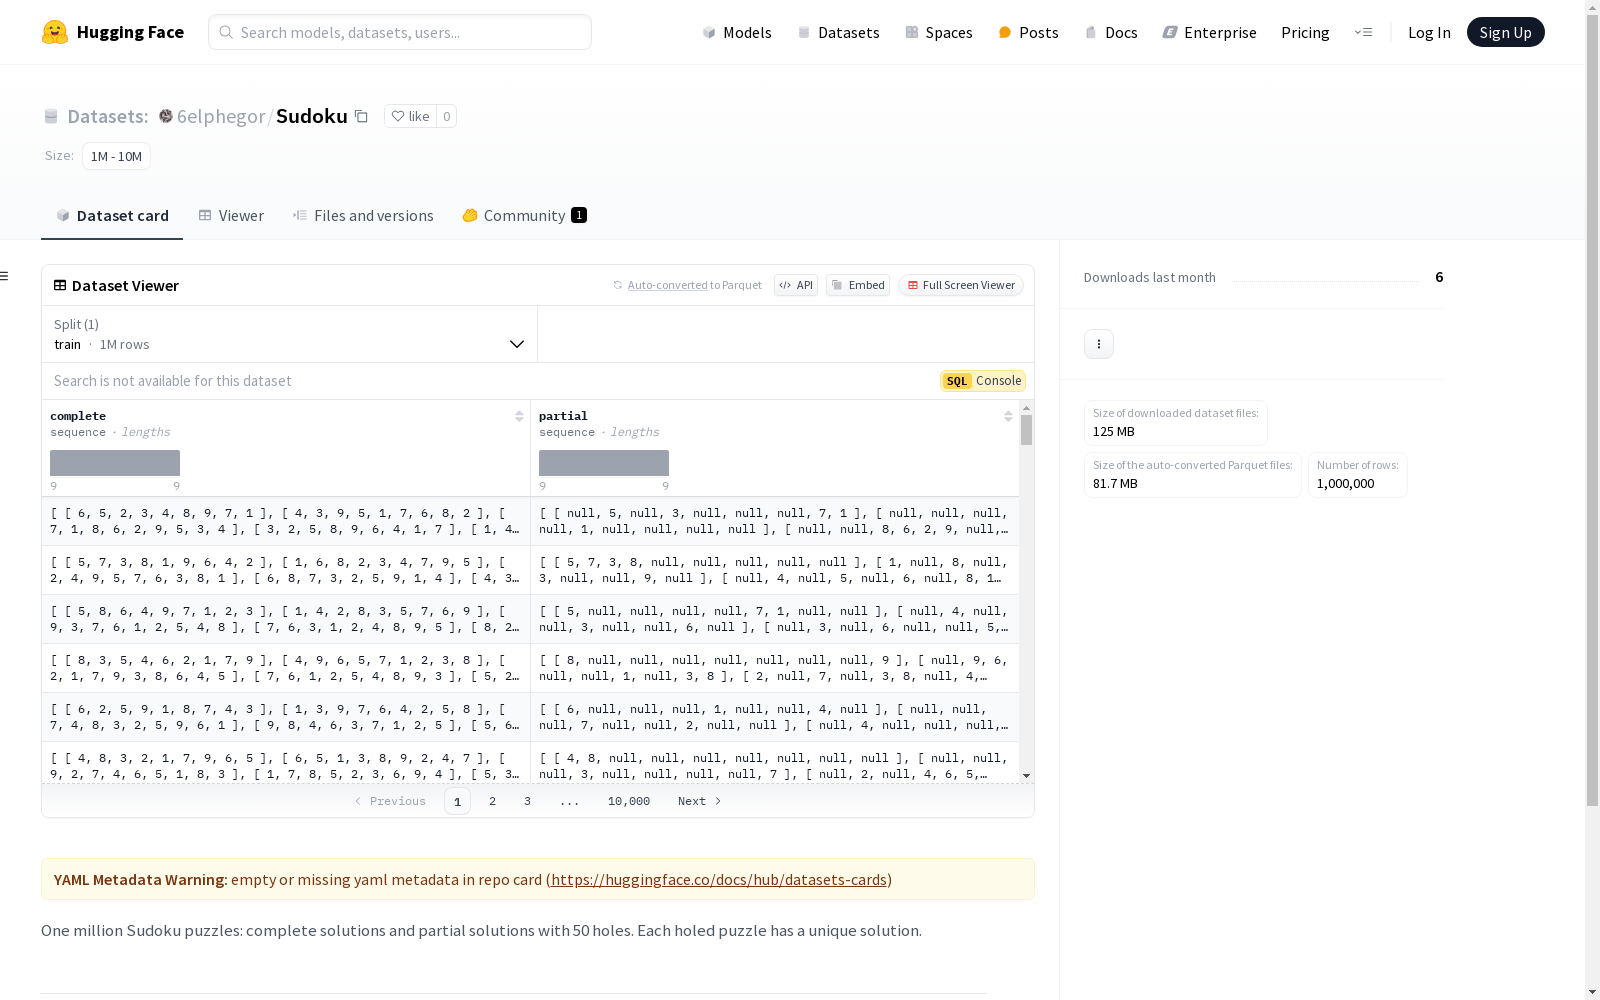
Task: Click the Downloads last month label
Action: [1150, 277]
